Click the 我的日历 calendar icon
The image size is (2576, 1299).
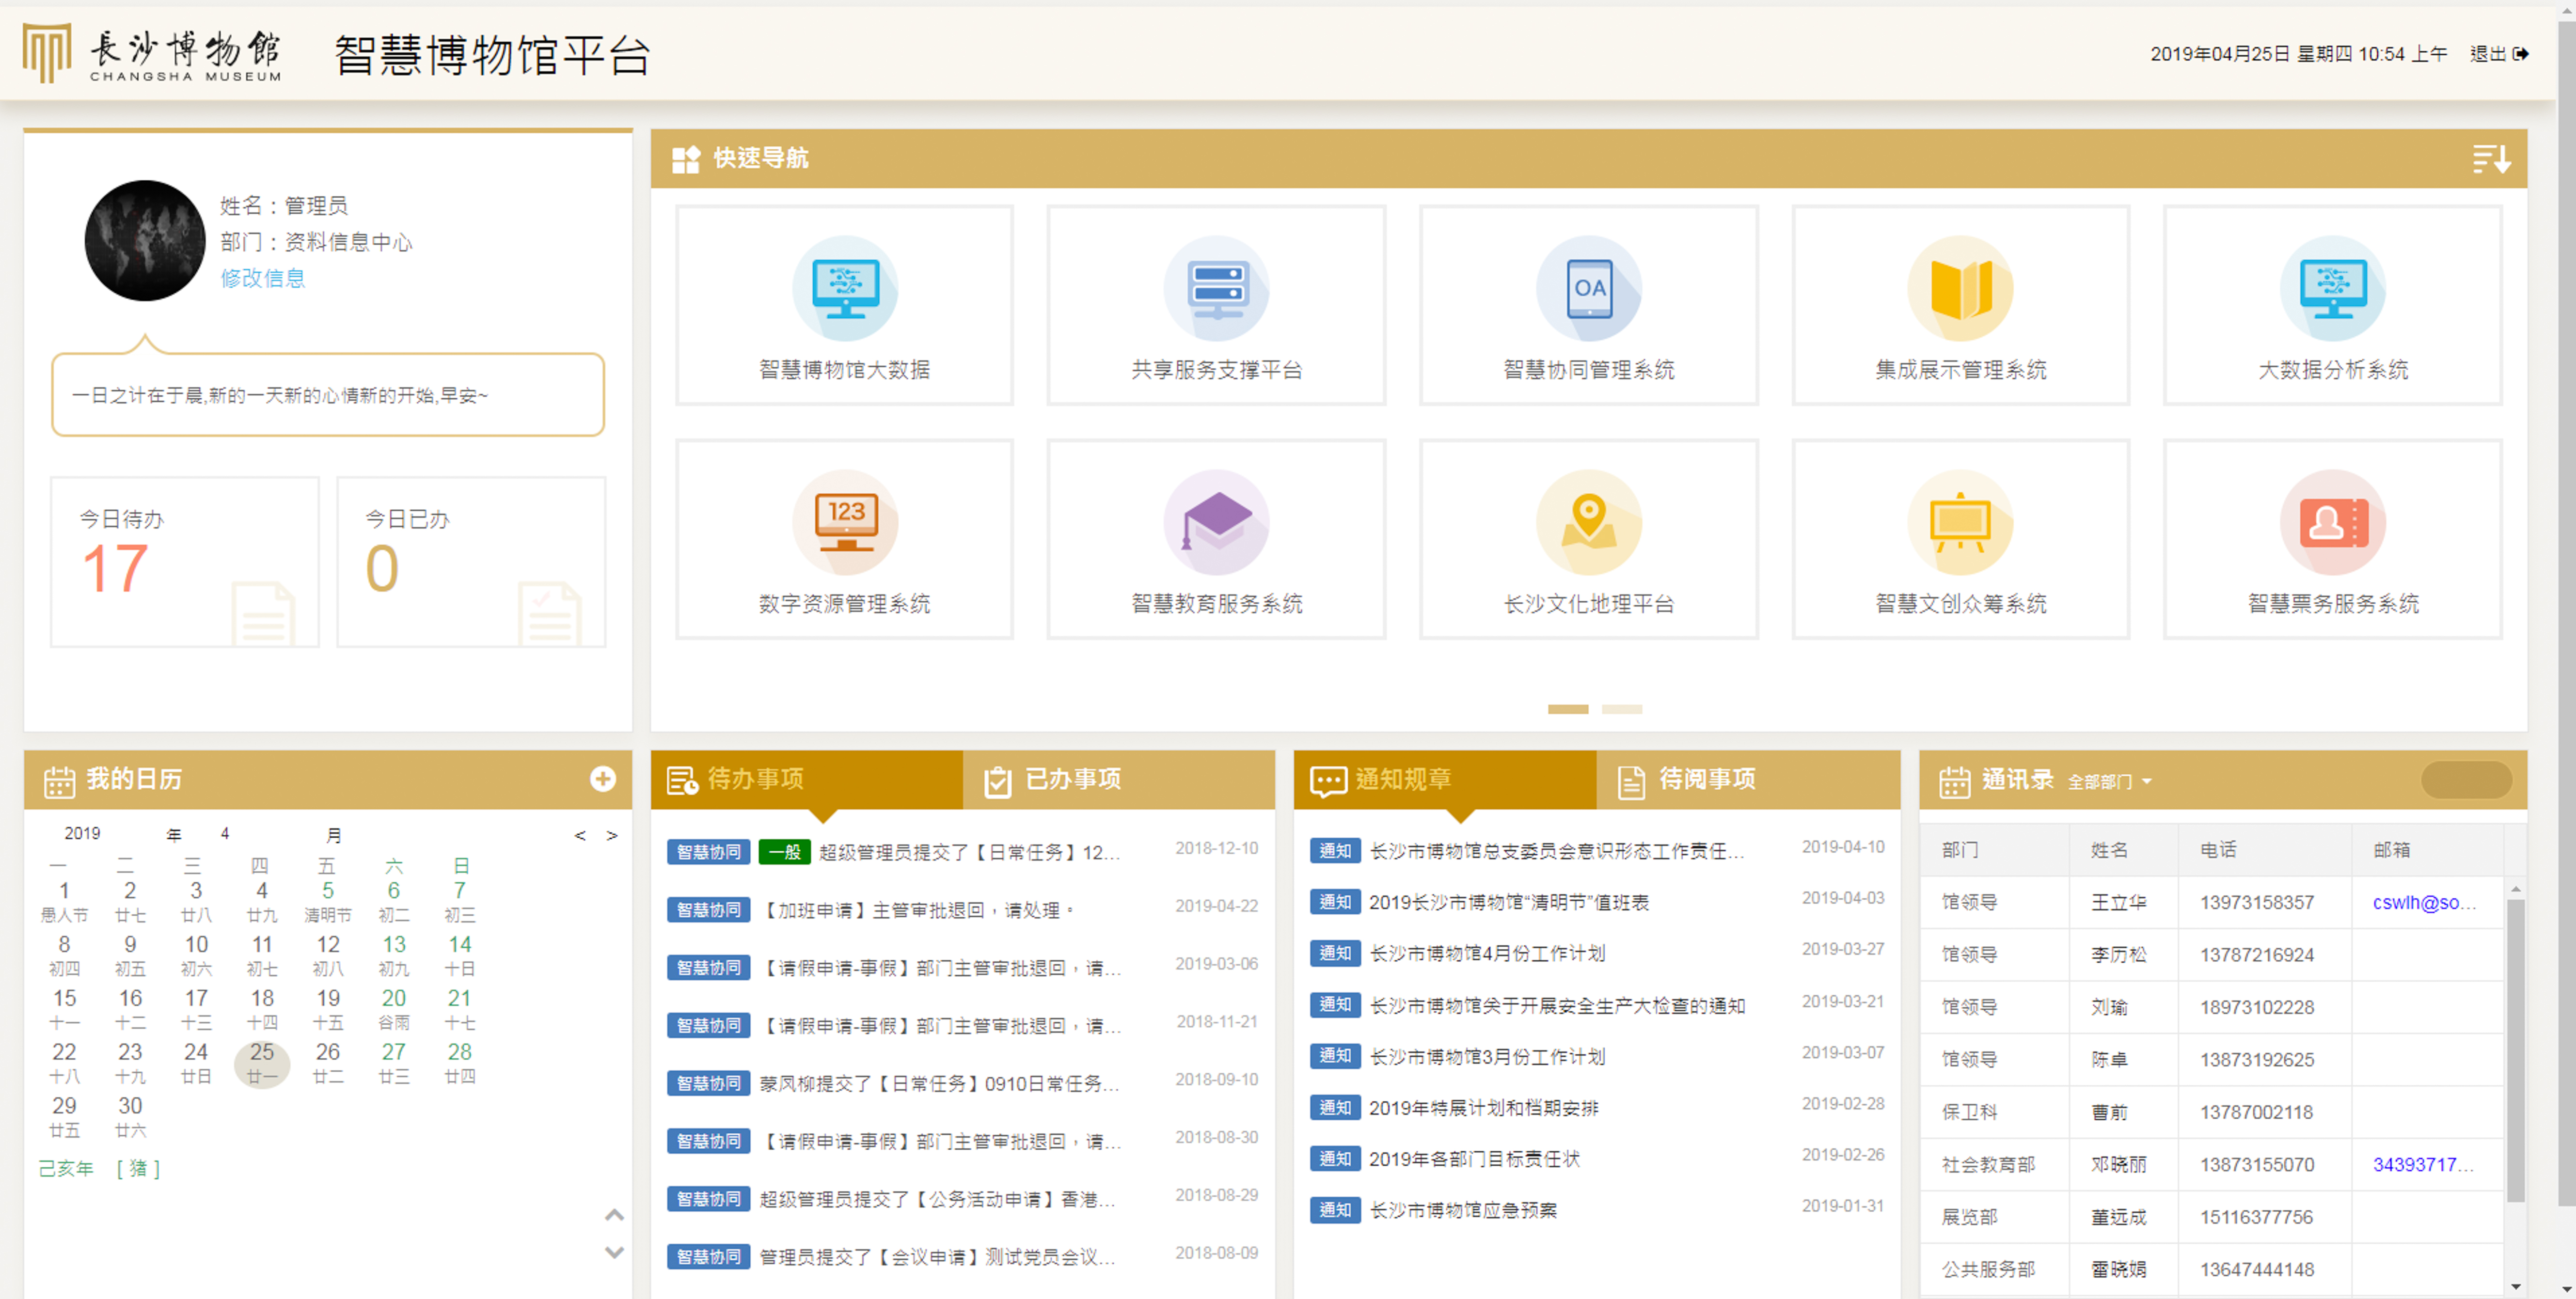59,781
